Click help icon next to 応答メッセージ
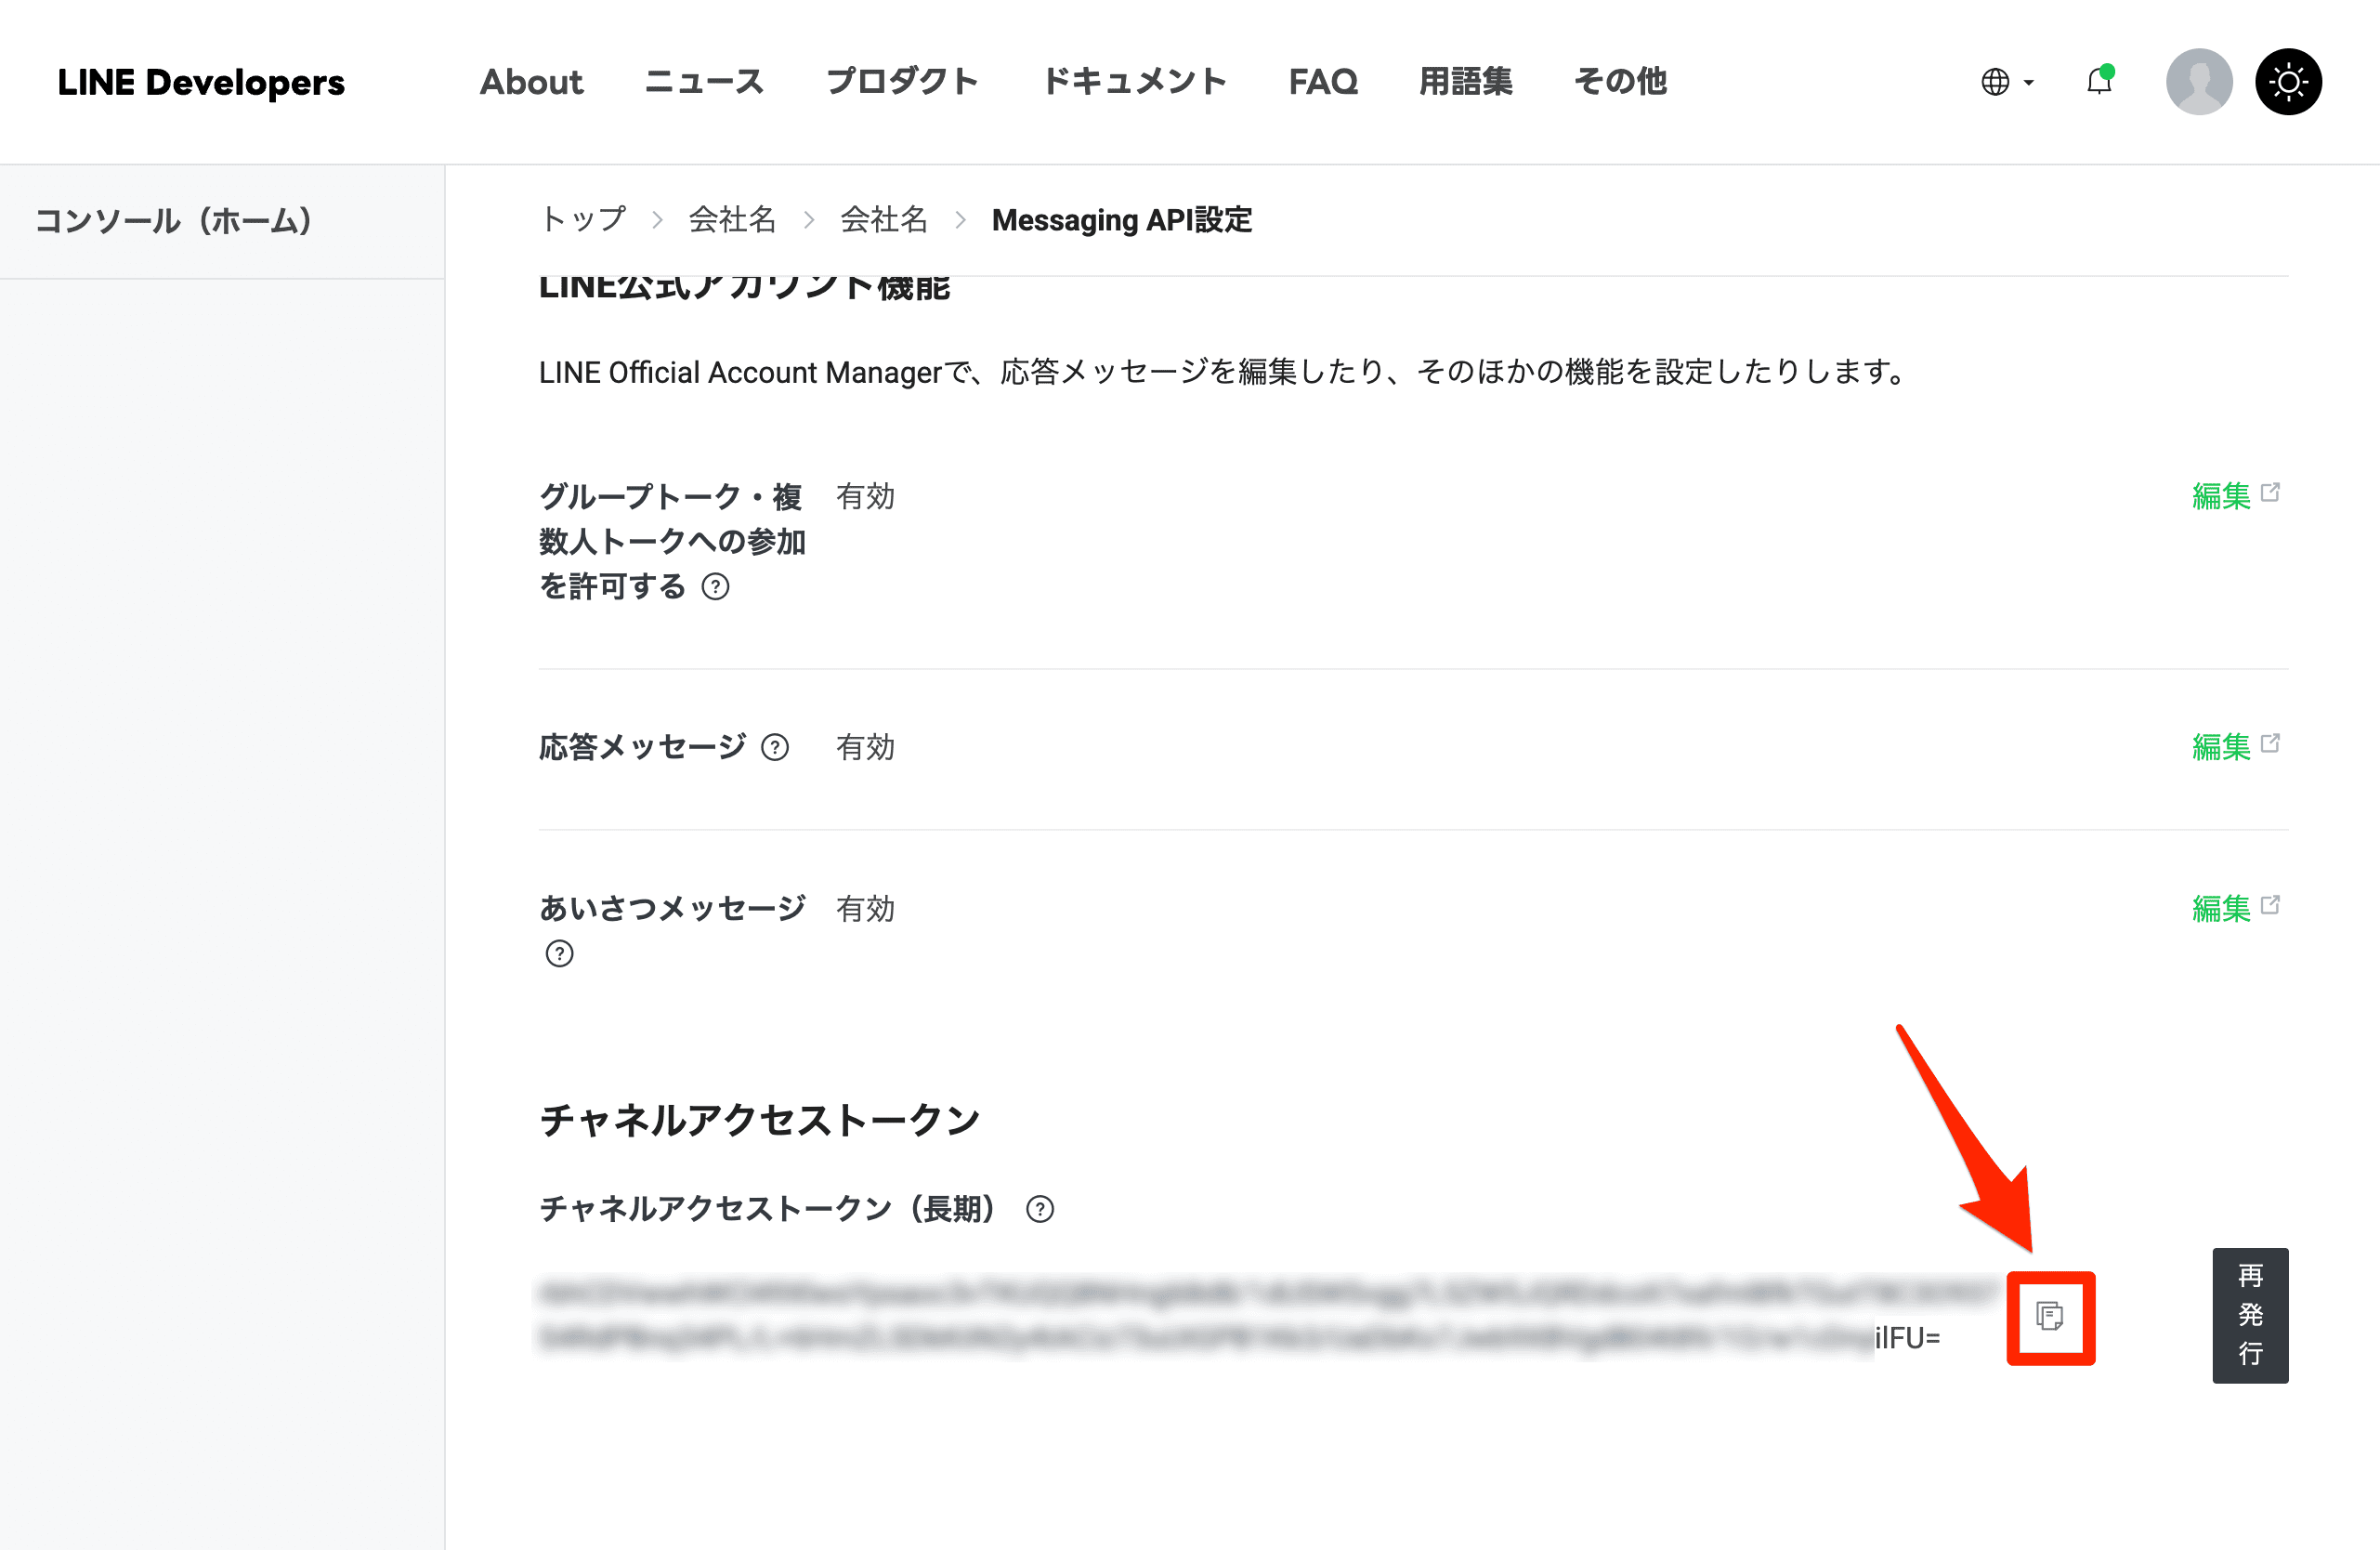2380x1550 pixels. pos(775,747)
